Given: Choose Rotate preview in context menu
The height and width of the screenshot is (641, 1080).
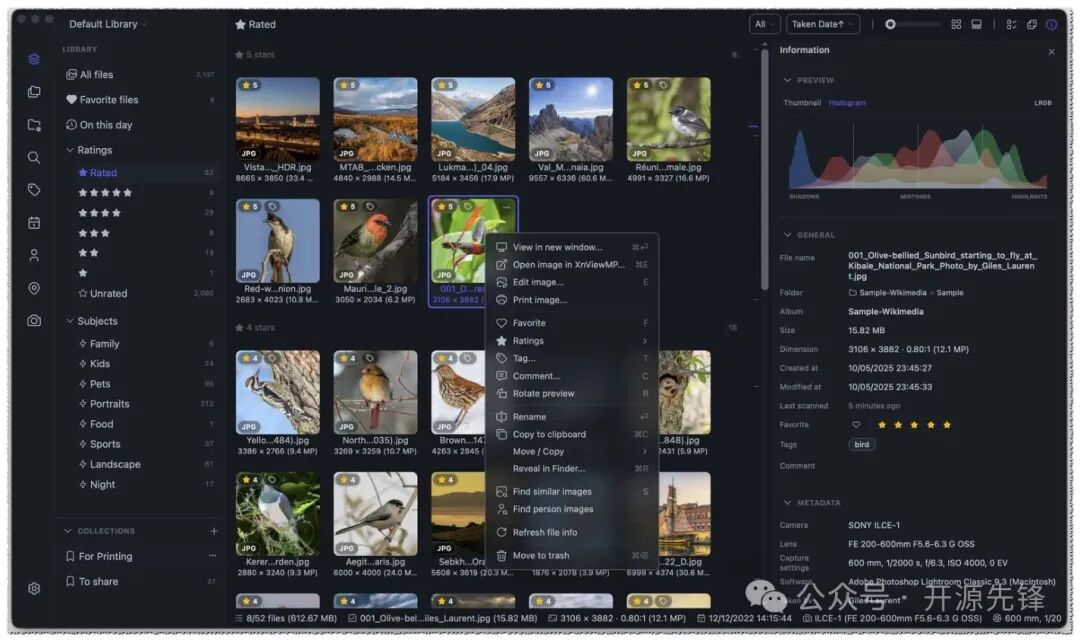Looking at the screenshot, I should (x=572, y=394).
